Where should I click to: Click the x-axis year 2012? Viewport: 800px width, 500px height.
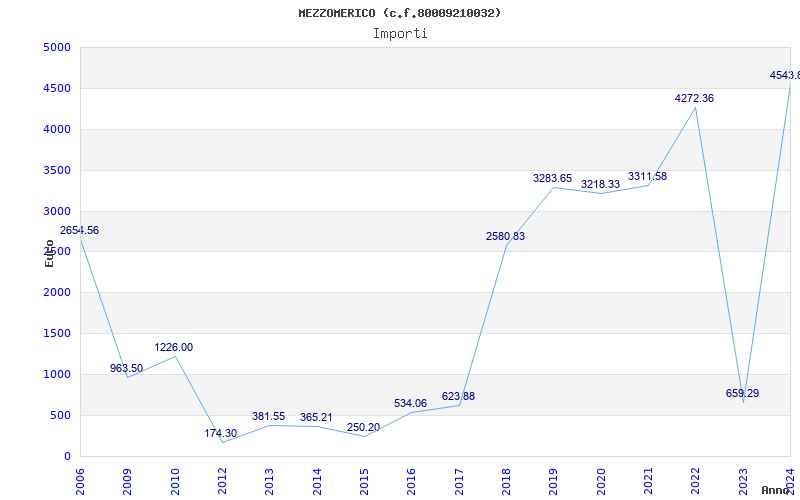(222, 482)
